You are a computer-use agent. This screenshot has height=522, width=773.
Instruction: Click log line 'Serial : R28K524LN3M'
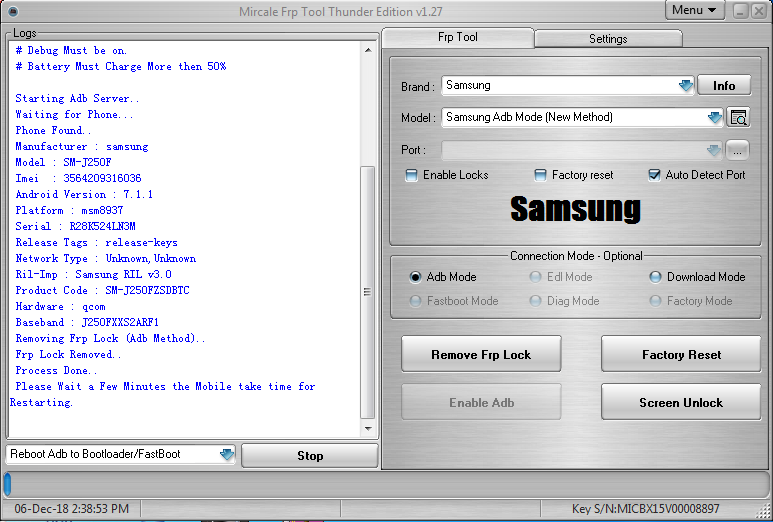[75, 226]
